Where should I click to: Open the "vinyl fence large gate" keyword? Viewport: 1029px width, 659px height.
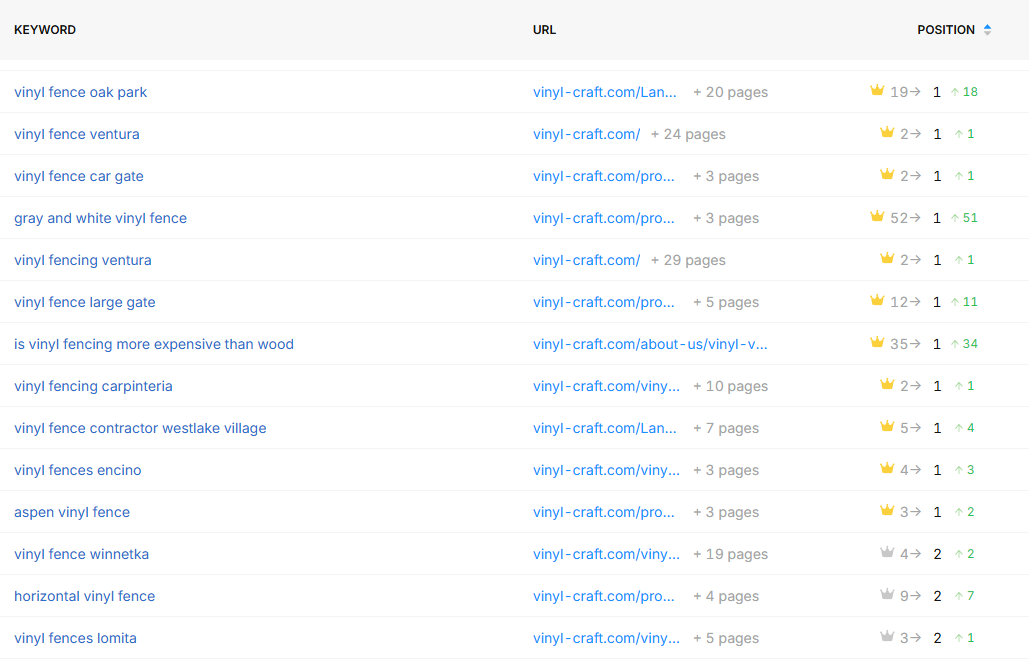point(85,303)
